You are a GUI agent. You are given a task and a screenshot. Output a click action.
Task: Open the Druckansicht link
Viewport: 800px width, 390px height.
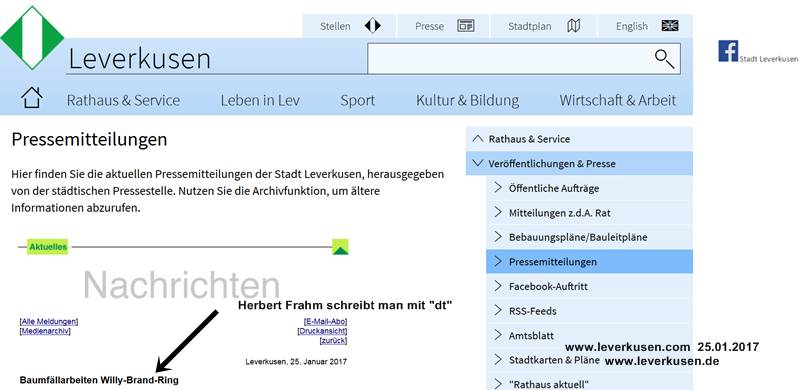tap(322, 331)
